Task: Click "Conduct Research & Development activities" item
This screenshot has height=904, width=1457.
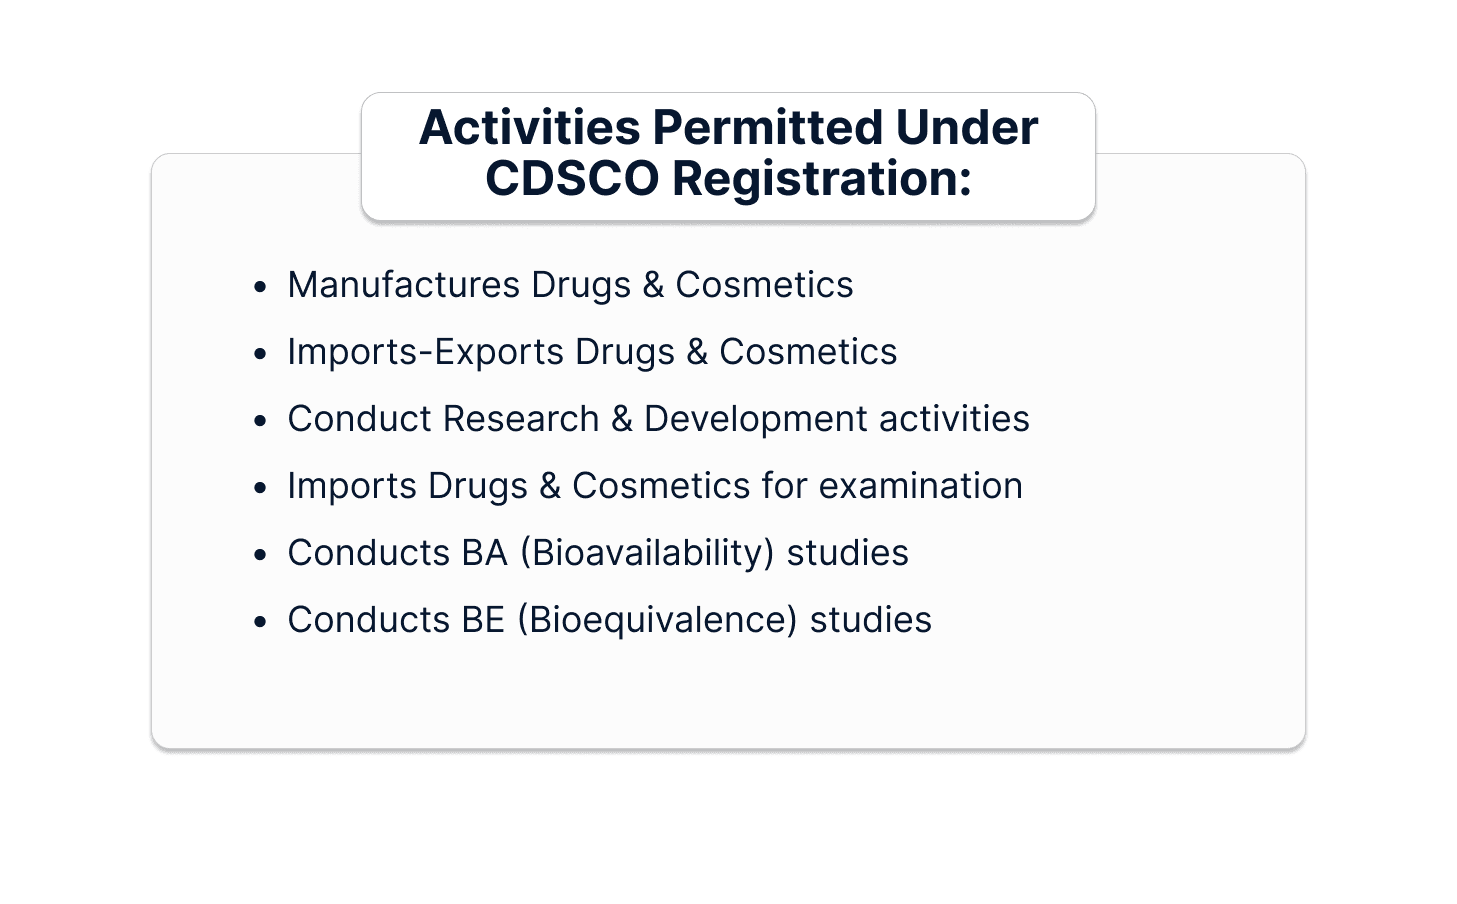Action: [x=658, y=419]
